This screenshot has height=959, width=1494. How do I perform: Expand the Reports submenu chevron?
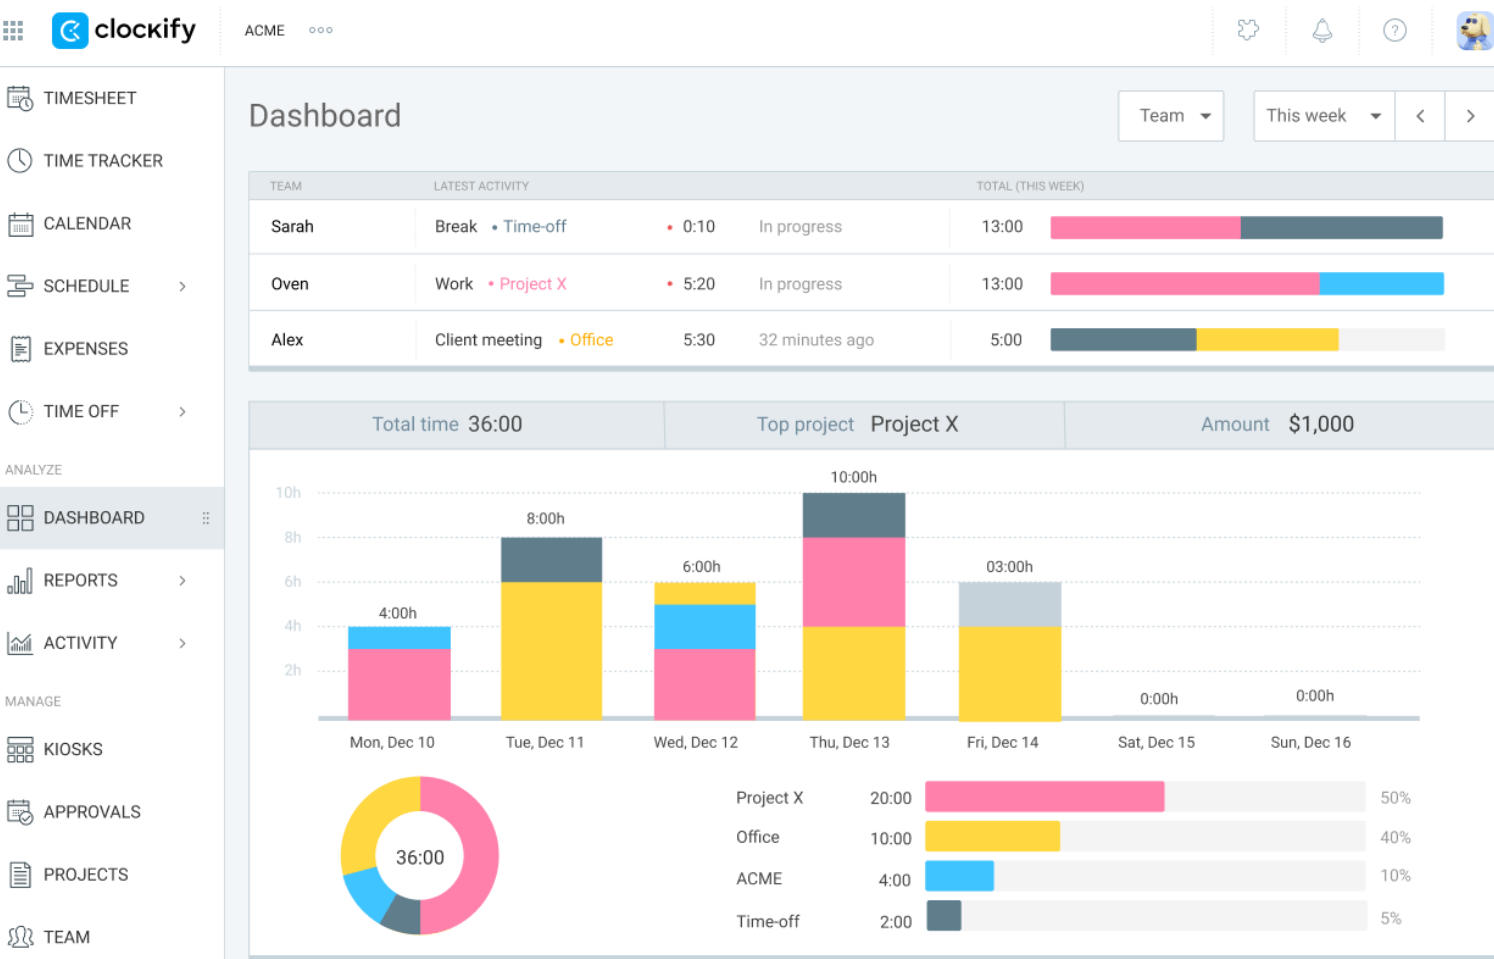pyautogui.click(x=182, y=580)
